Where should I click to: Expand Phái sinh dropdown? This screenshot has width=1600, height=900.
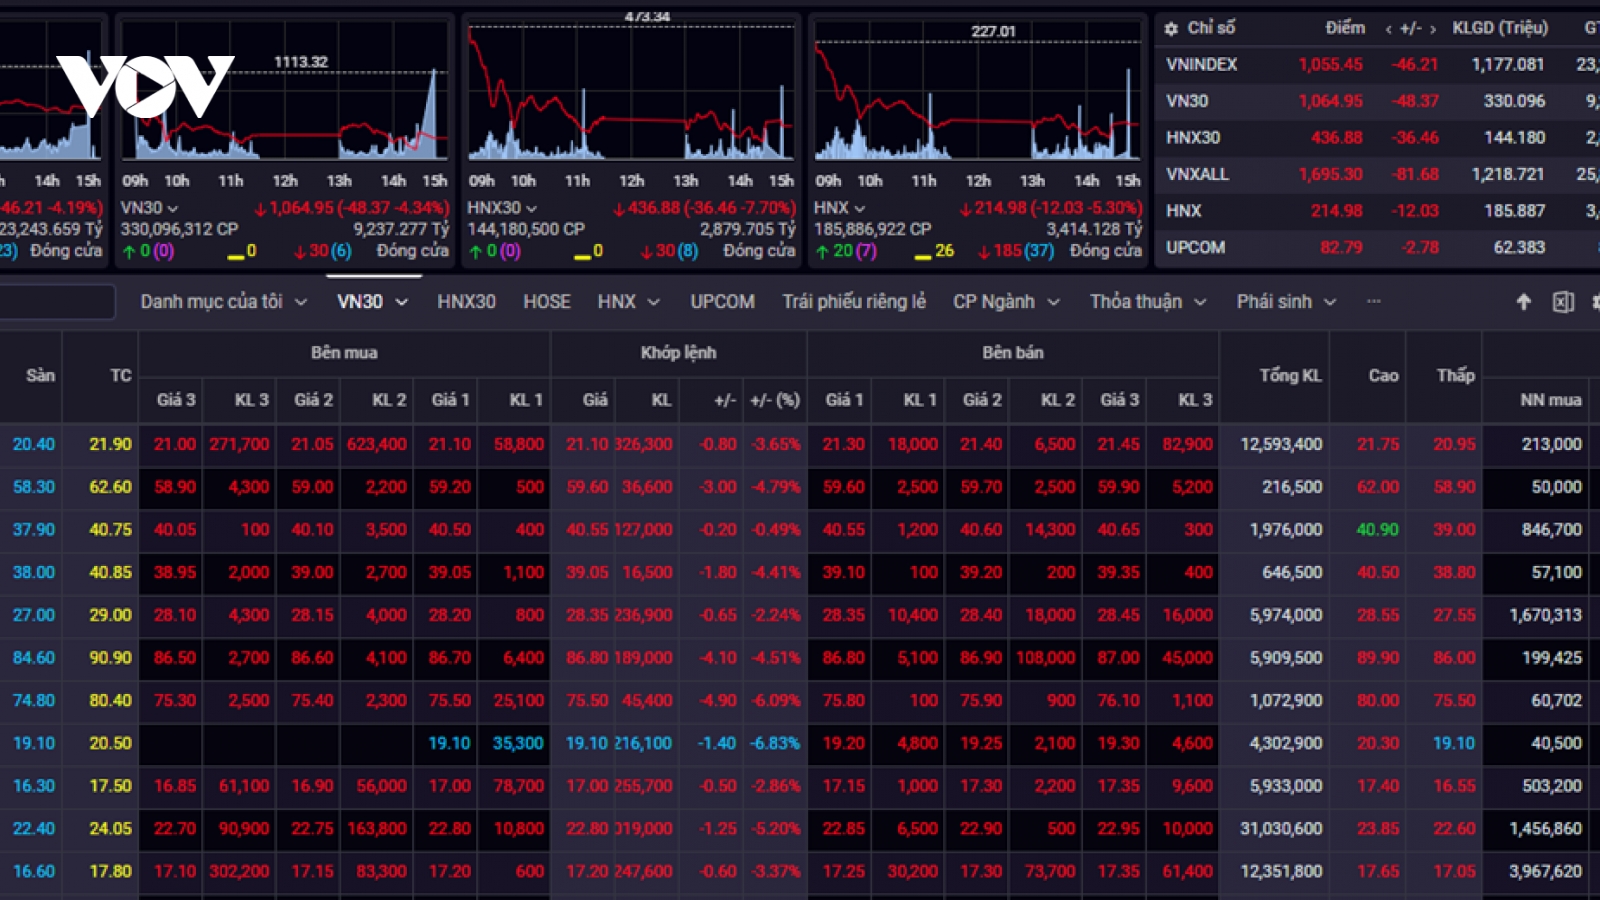coord(1330,302)
